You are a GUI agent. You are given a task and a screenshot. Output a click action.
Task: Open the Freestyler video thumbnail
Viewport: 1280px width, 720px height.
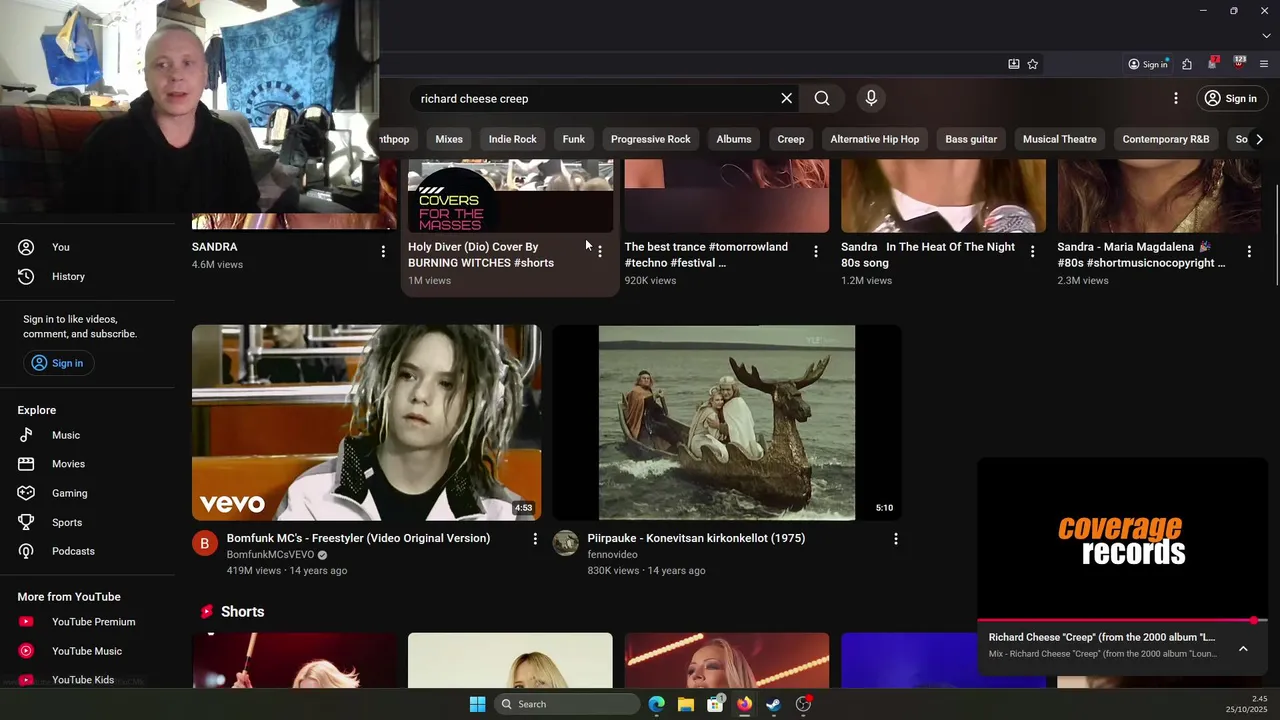(367, 422)
